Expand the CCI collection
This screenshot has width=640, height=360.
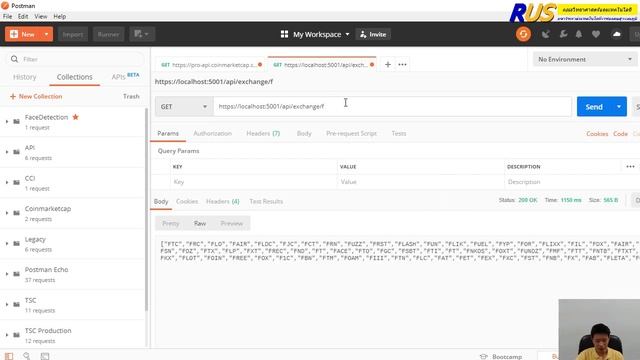pyautogui.click(x=7, y=182)
